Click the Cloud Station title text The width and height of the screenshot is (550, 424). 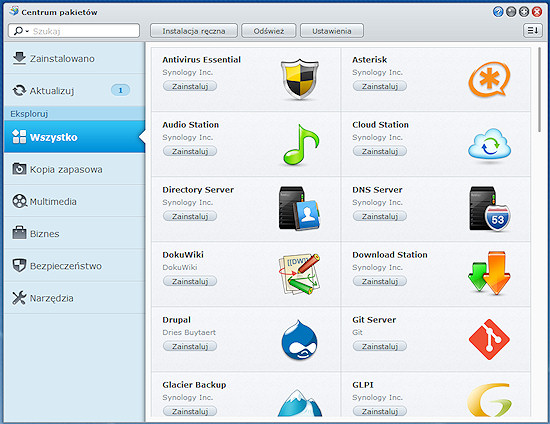(380, 124)
